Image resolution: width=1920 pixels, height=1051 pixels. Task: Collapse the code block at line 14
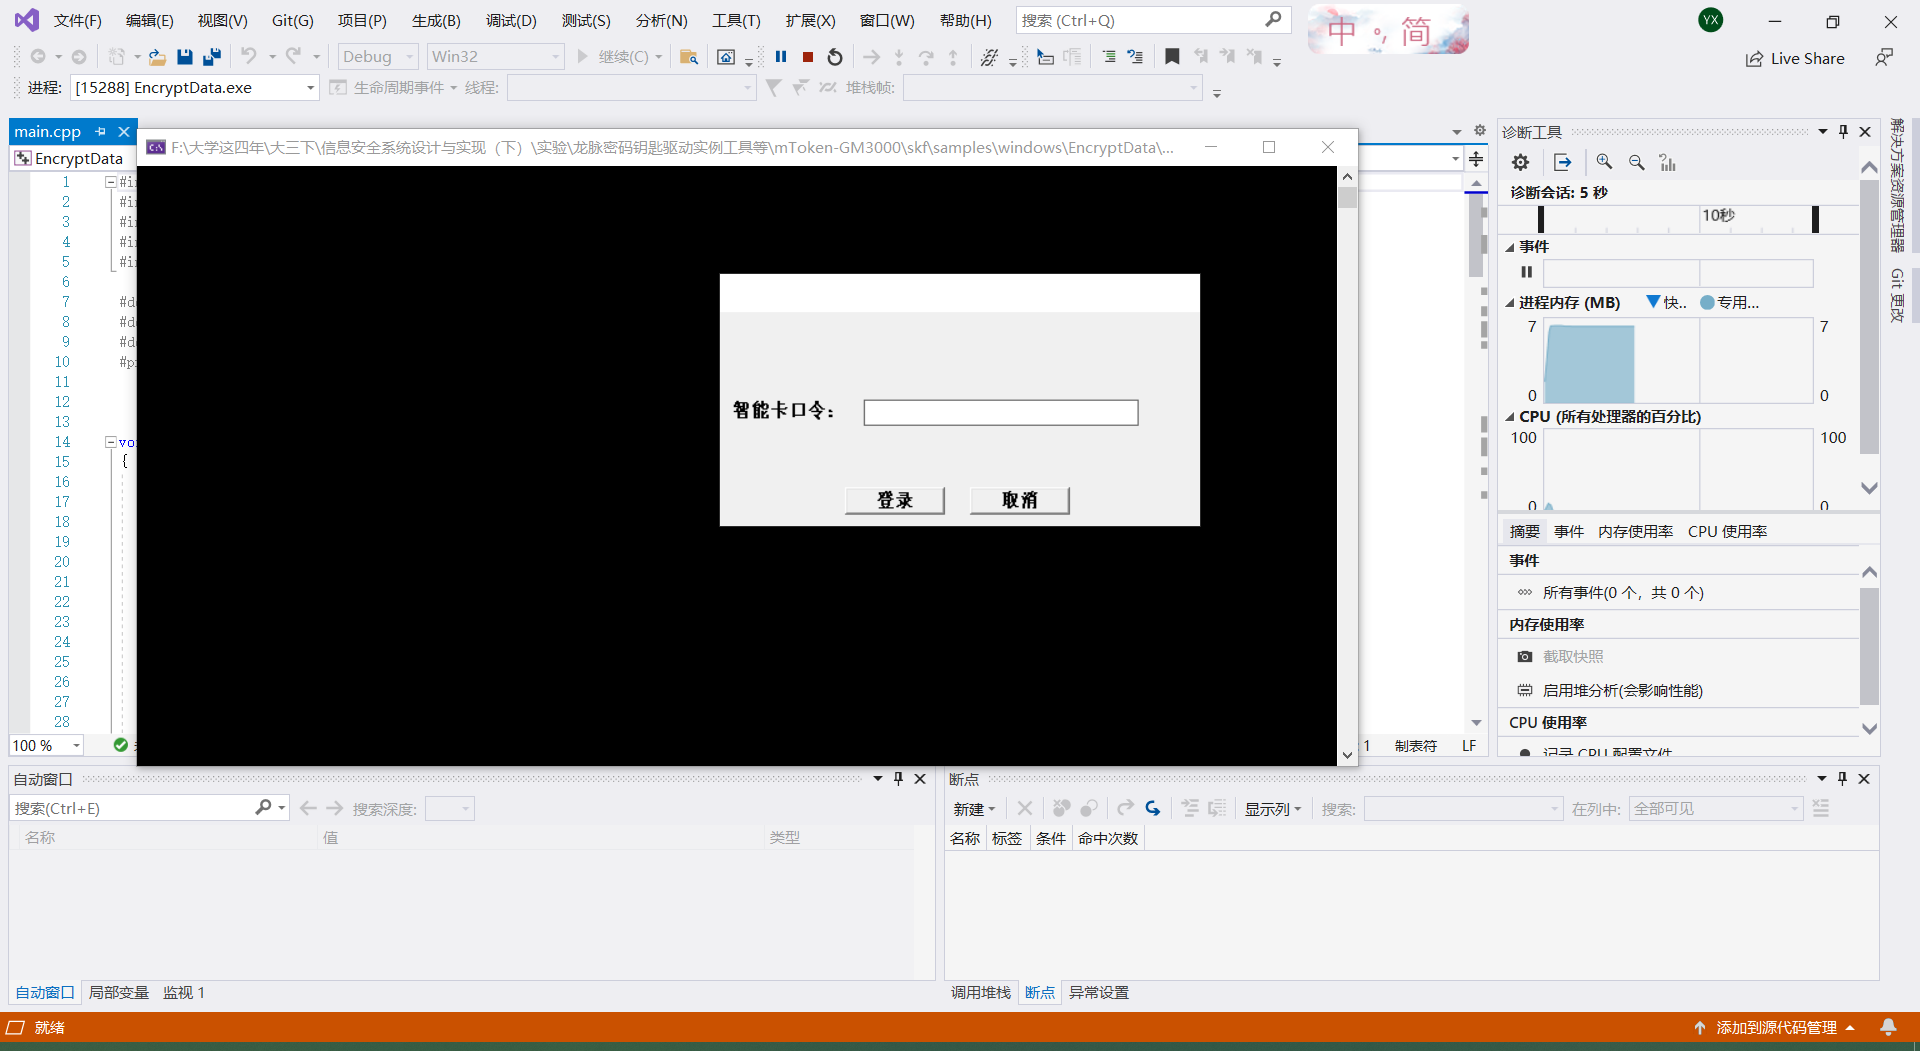[x=111, y=442]
